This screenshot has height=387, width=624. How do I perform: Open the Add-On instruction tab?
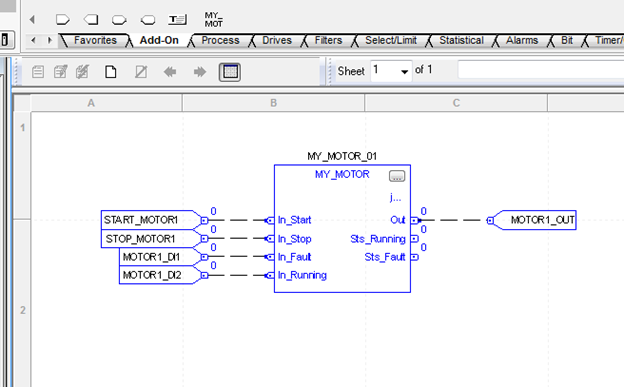point(159,41)
